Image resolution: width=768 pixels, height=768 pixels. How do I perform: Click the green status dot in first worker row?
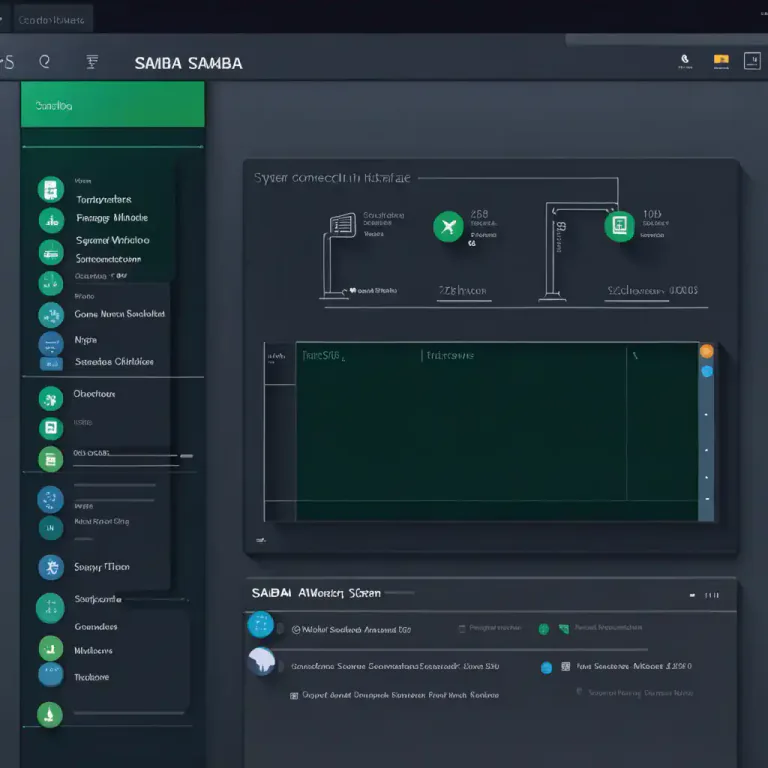click(544, 629)
